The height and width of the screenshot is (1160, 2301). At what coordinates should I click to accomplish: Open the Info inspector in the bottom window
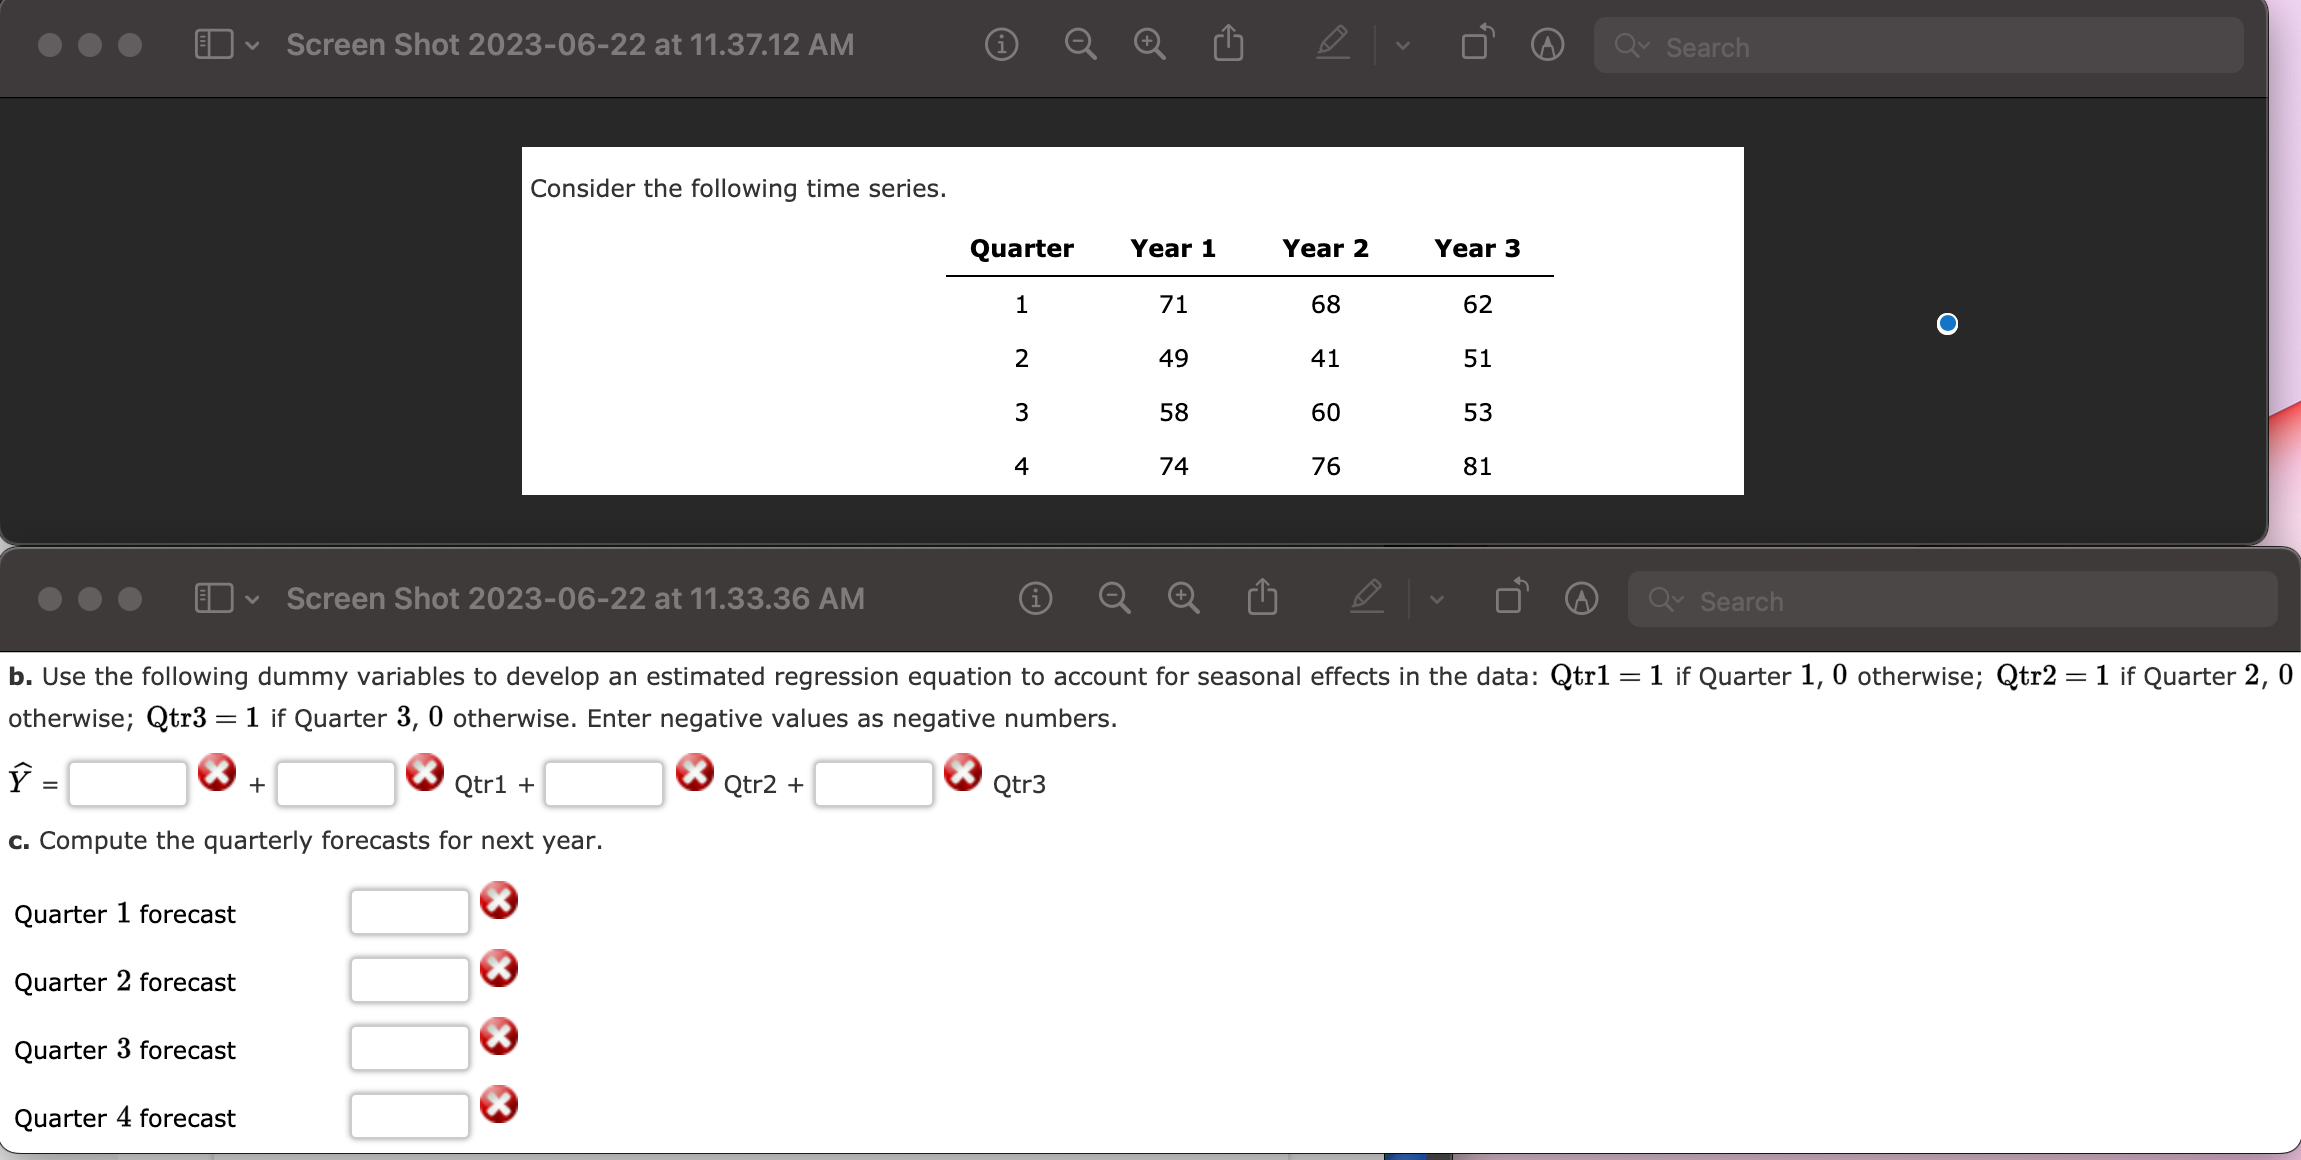click(x=1035, y=598)
